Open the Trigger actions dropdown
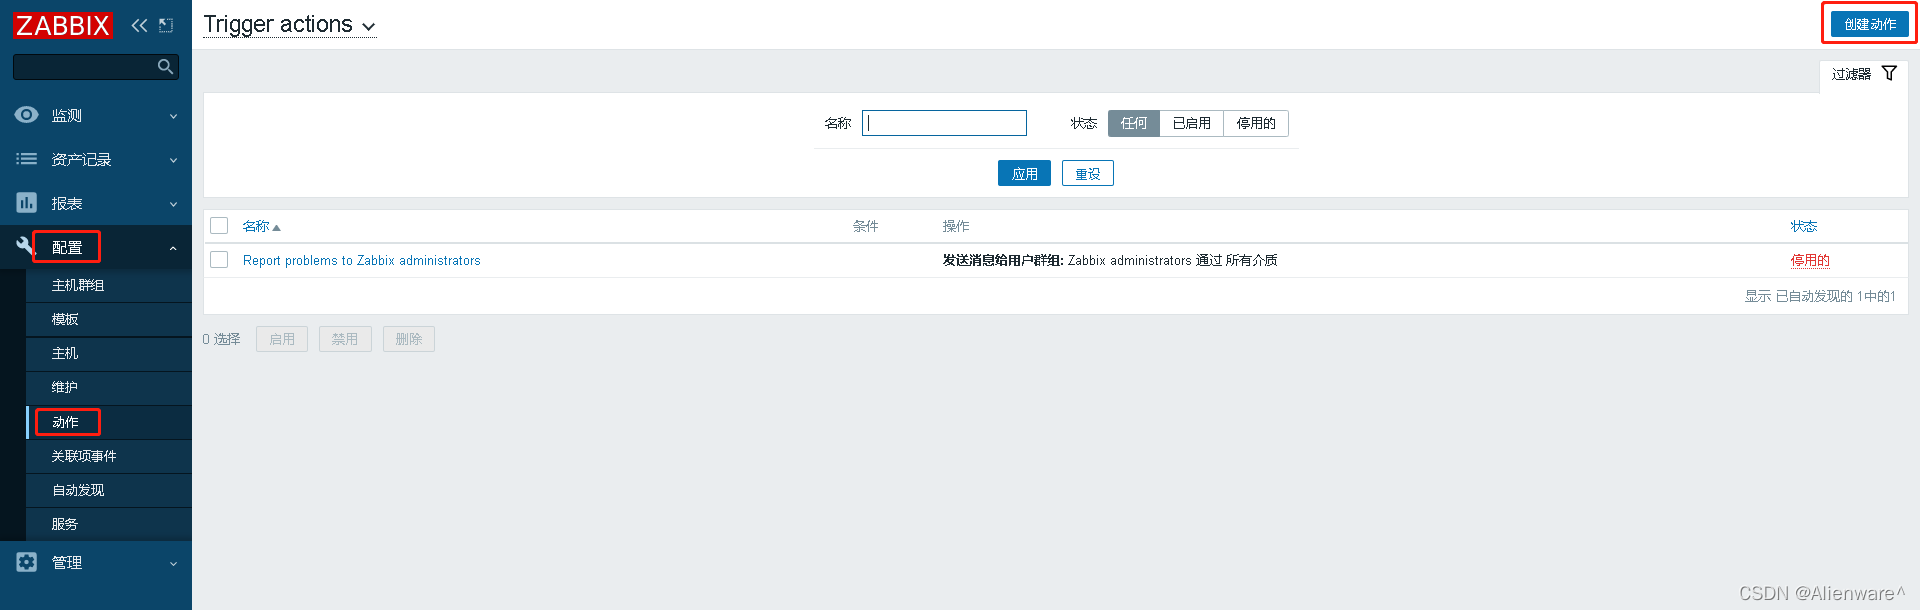 pyautogui.click(x=290, y=25)
